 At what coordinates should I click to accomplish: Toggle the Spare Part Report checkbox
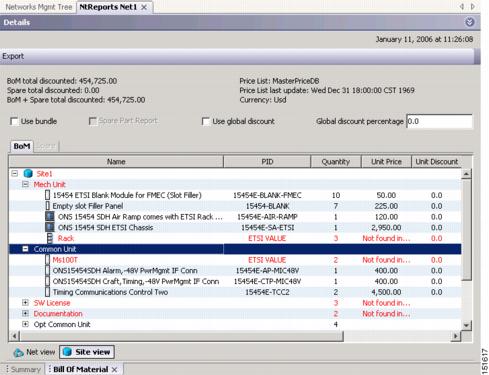click(x=93, y=121)
